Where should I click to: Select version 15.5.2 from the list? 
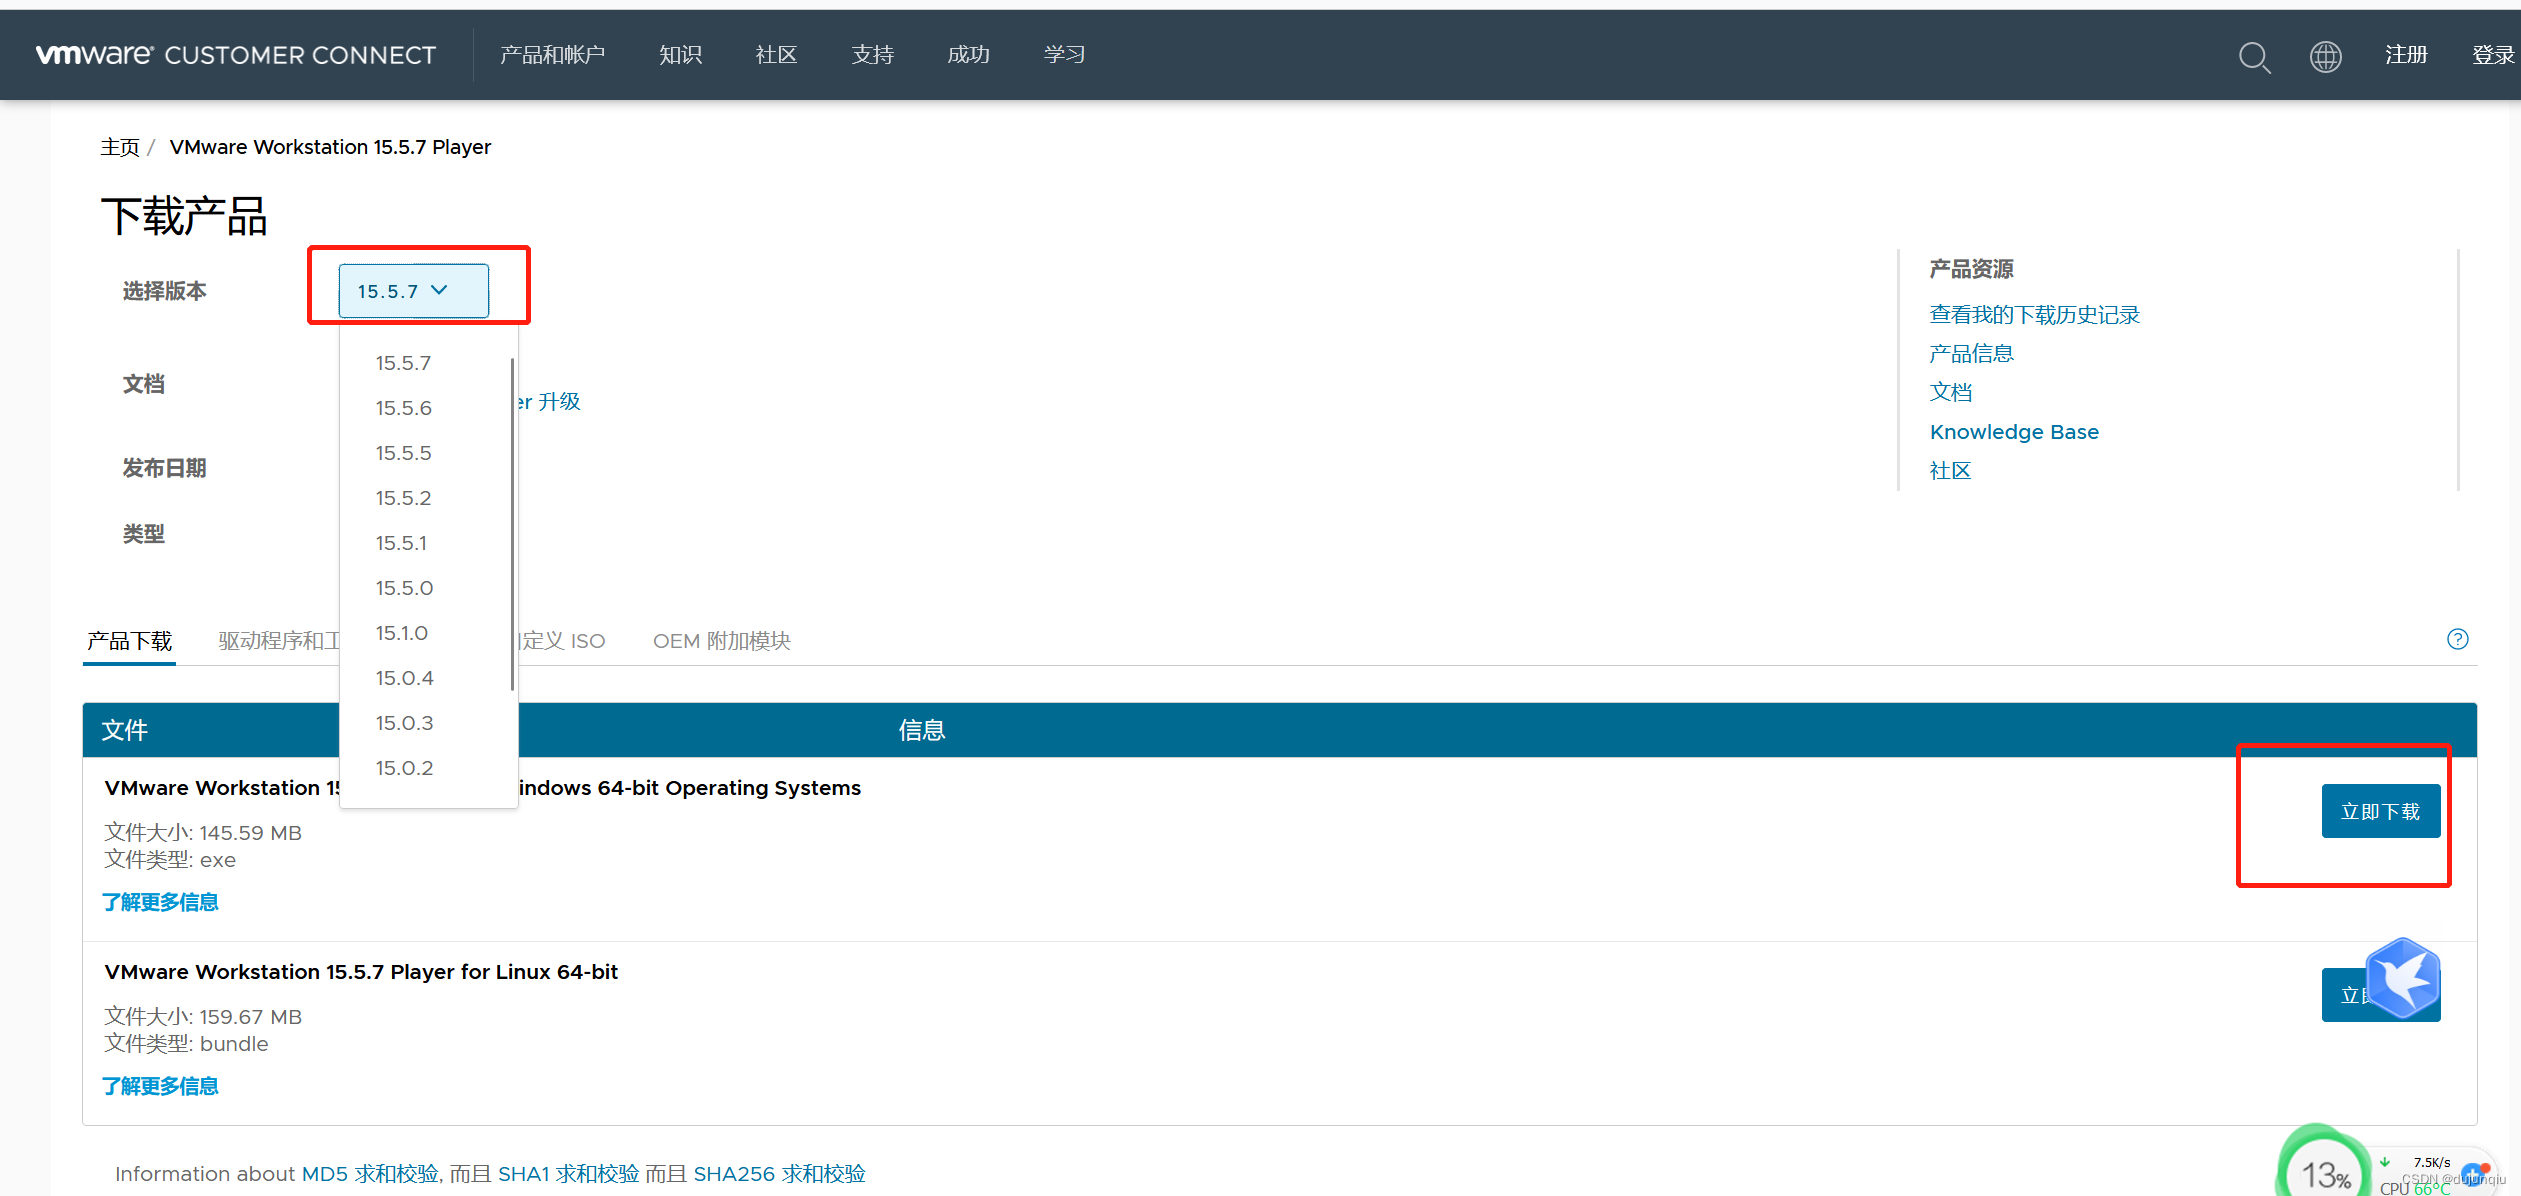(404, 498)
